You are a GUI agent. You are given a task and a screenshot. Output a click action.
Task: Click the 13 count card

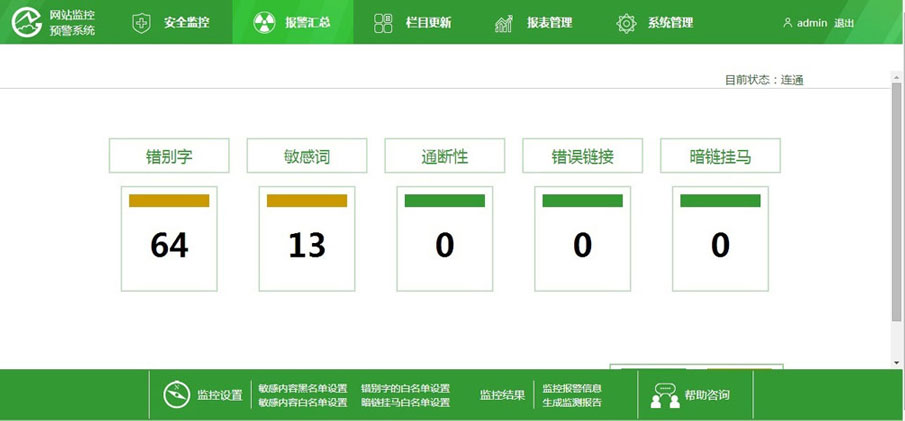coord(307,239)
